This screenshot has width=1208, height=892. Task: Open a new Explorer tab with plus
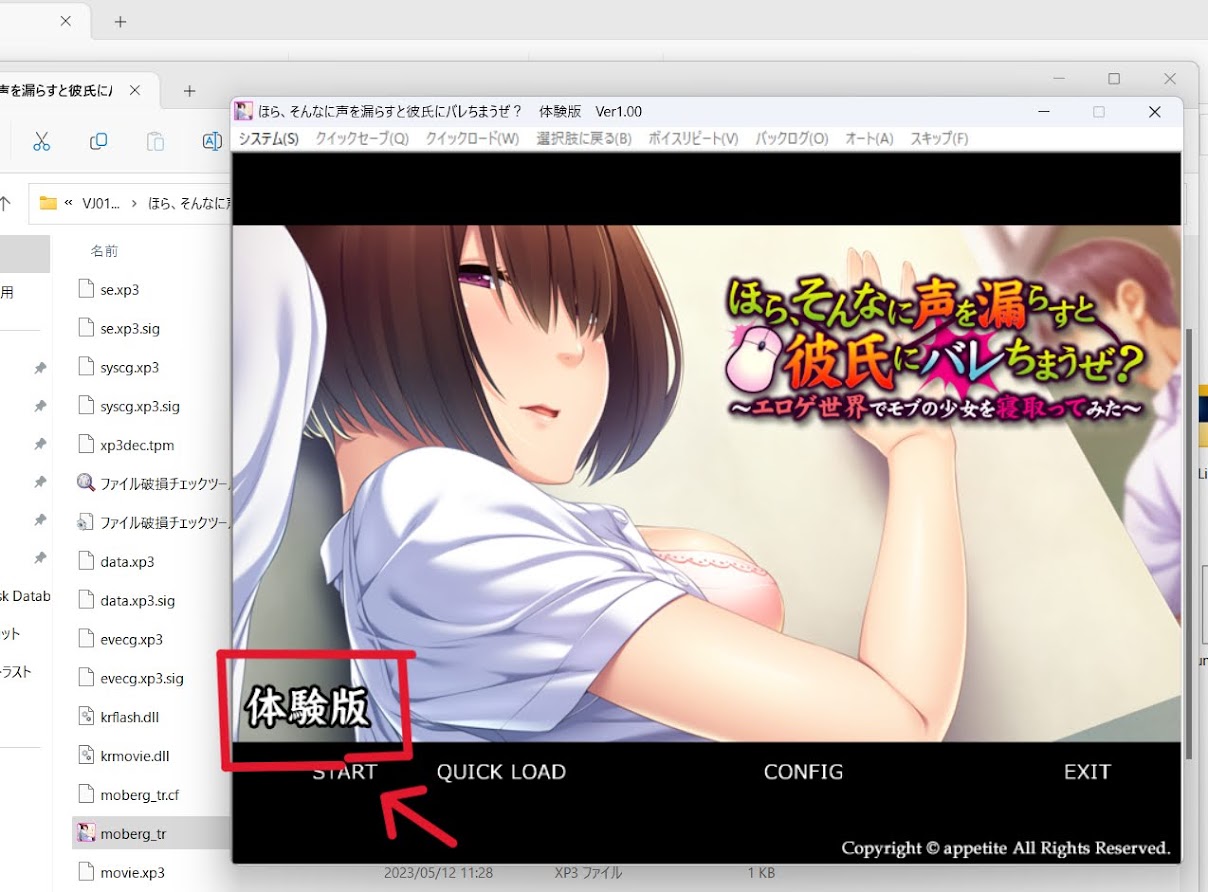189,90
